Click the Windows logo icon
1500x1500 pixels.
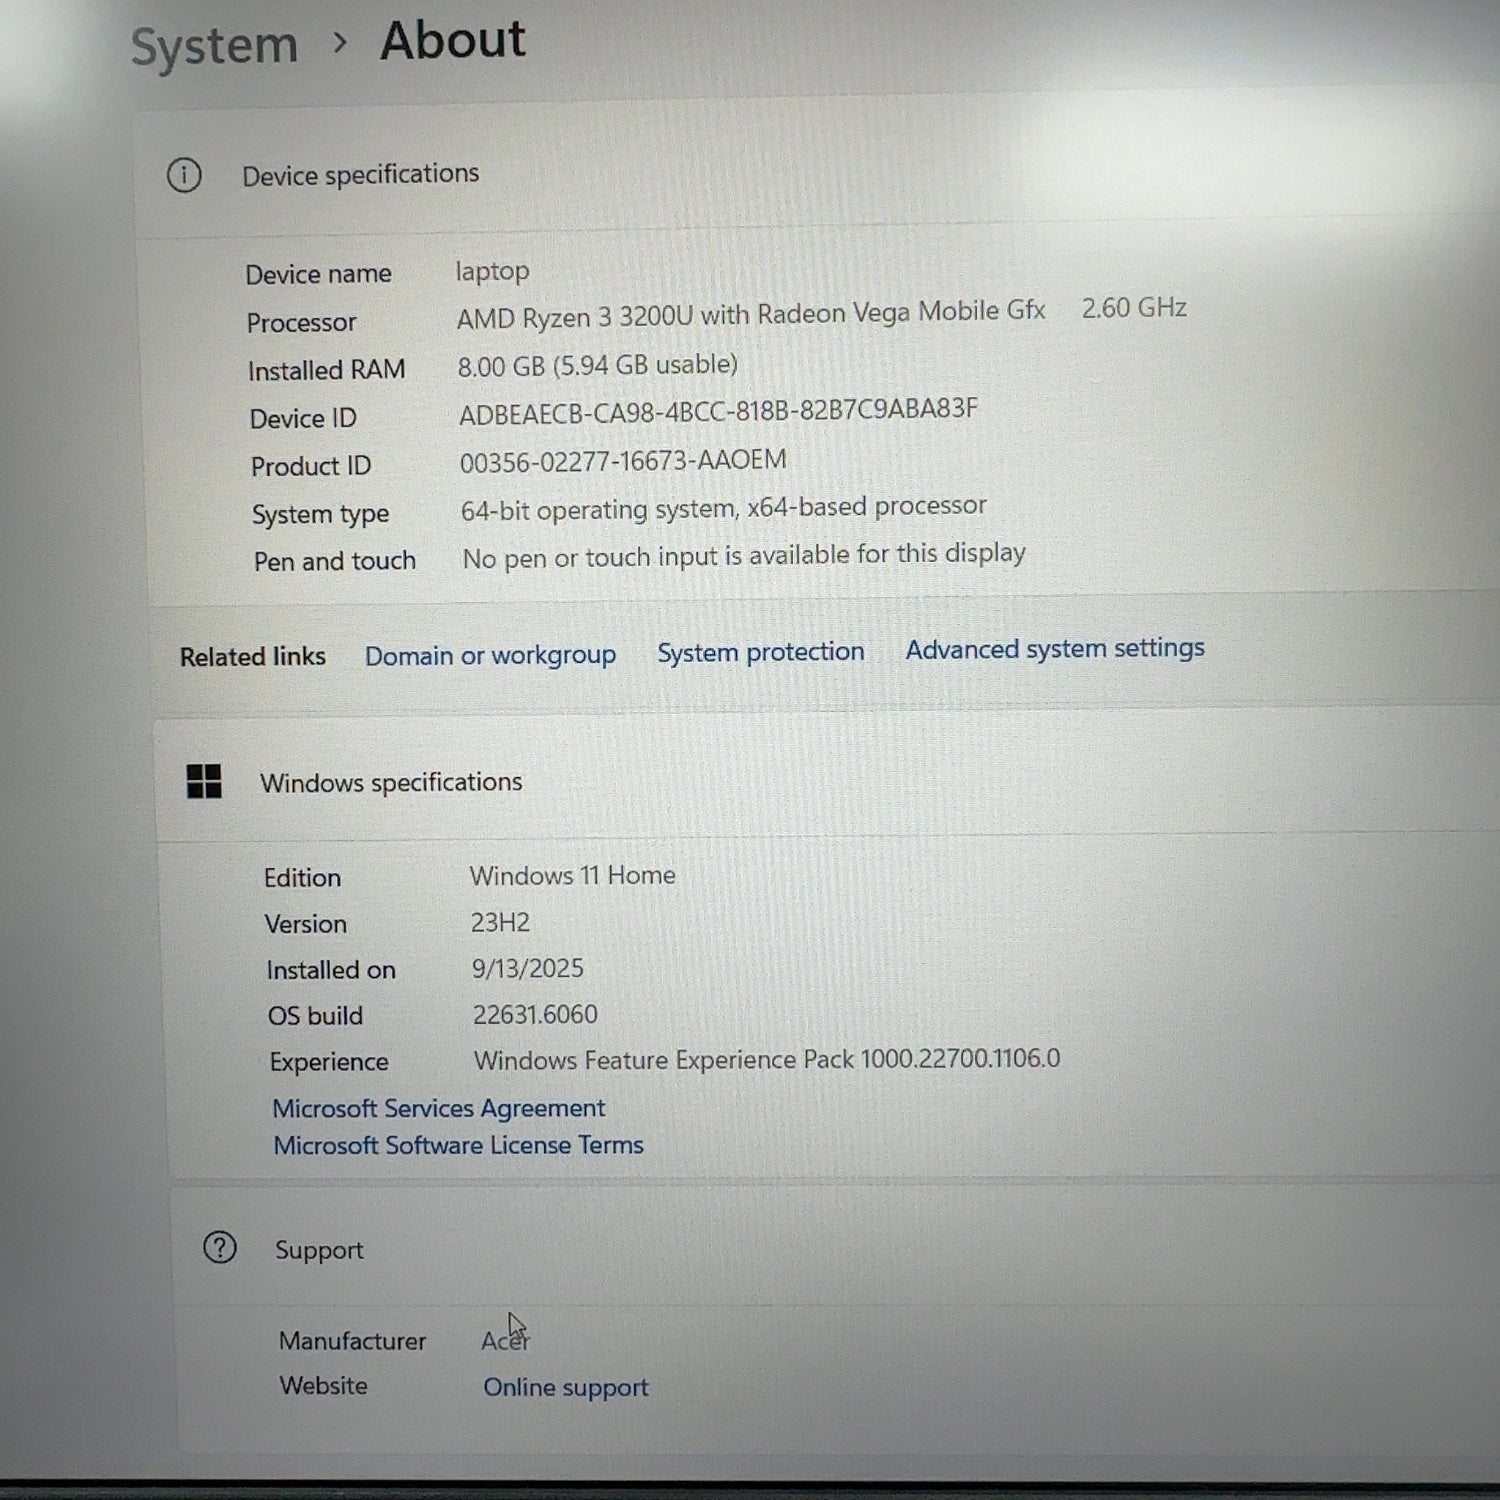pyautogui.click(x=204, y=781)
